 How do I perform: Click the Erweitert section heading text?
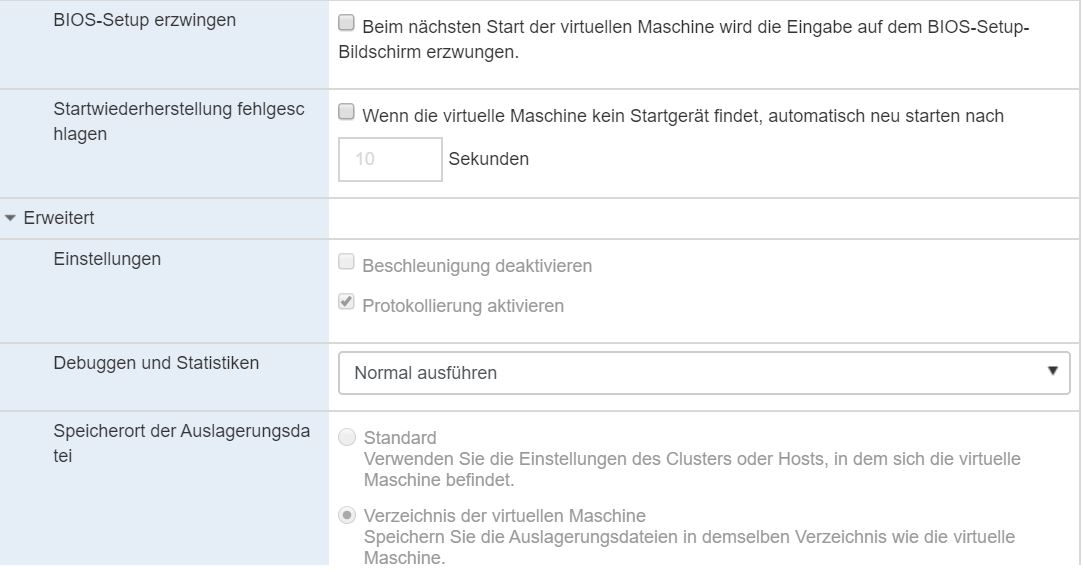point(59,218)
